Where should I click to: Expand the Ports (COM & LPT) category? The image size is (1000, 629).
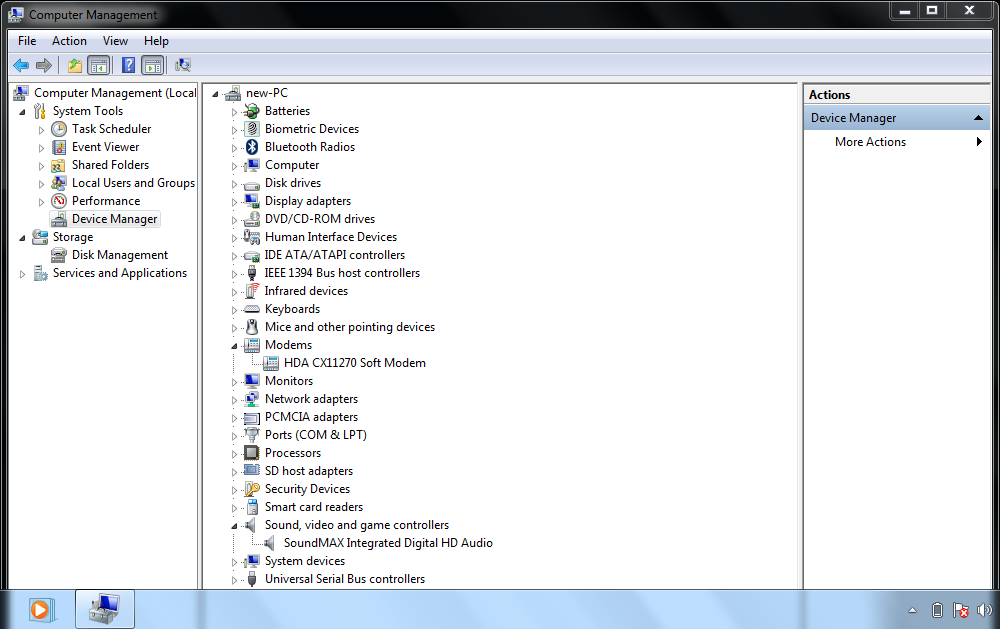pyautogui.click(x=234, y=436)
